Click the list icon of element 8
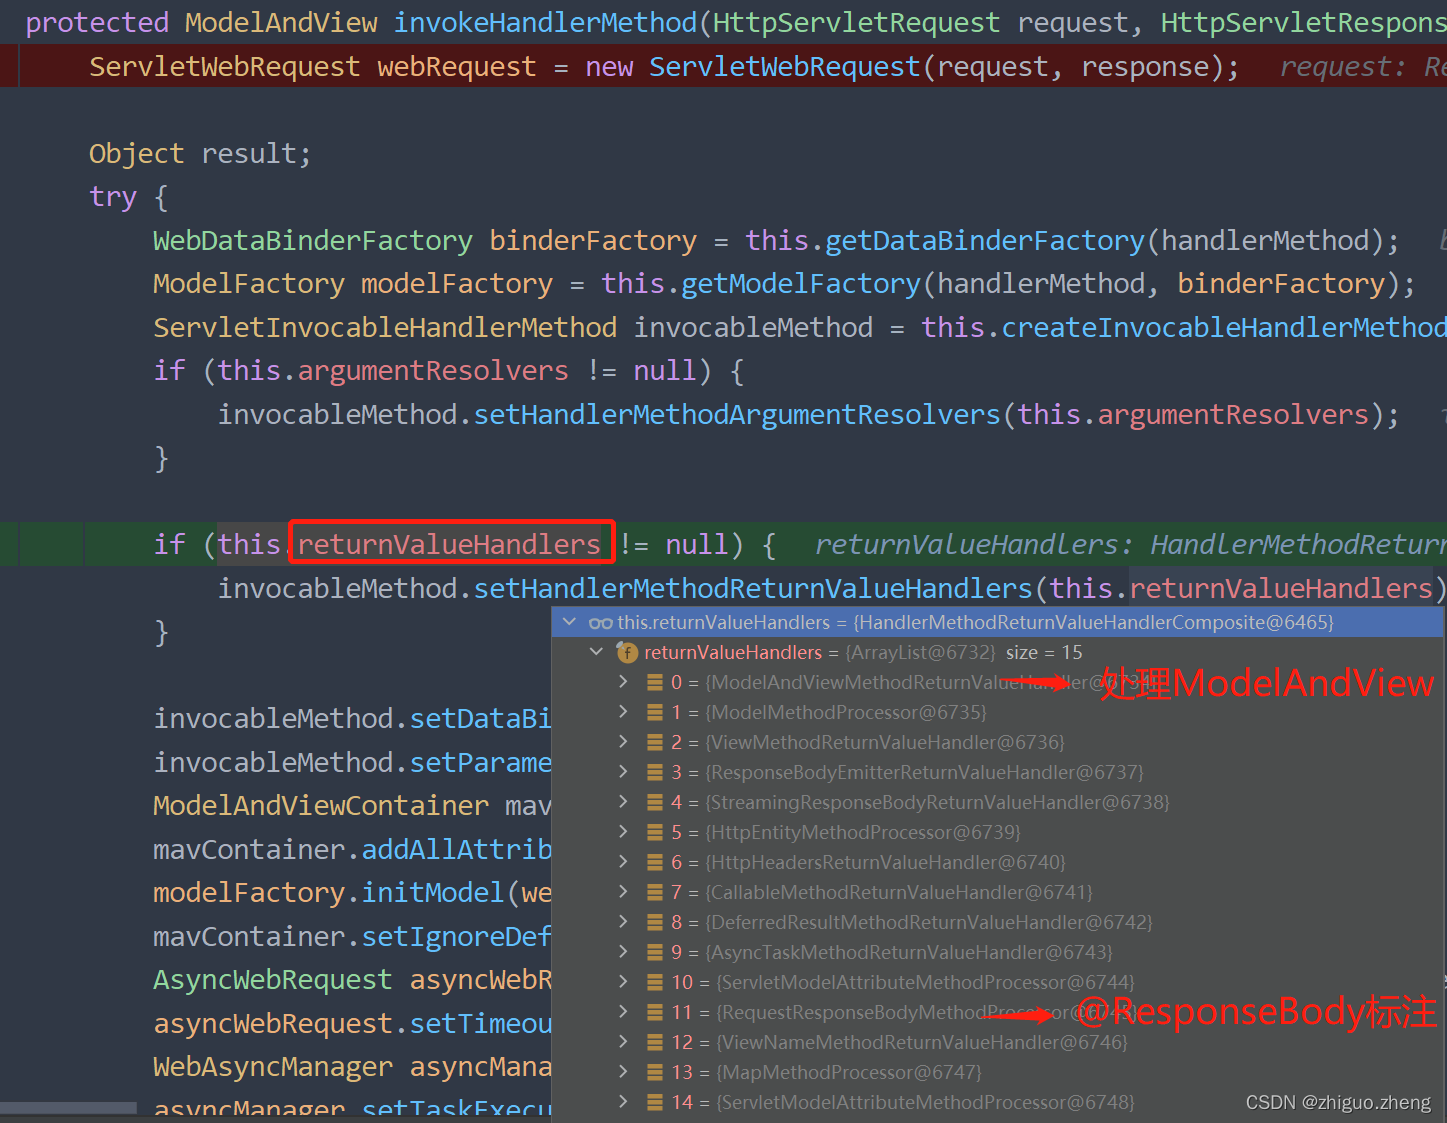The width and height of the screenshot is (1447, 1123). 655,922
